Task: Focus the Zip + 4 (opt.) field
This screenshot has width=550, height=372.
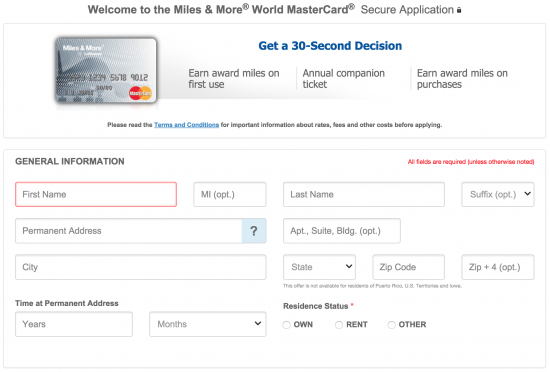Action: point(498,267)
